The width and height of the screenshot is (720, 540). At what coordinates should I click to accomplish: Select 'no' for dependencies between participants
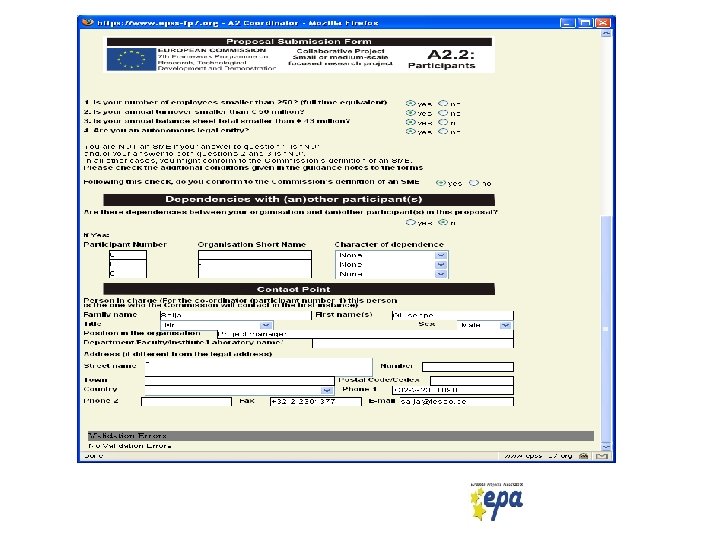coord(443,222)
